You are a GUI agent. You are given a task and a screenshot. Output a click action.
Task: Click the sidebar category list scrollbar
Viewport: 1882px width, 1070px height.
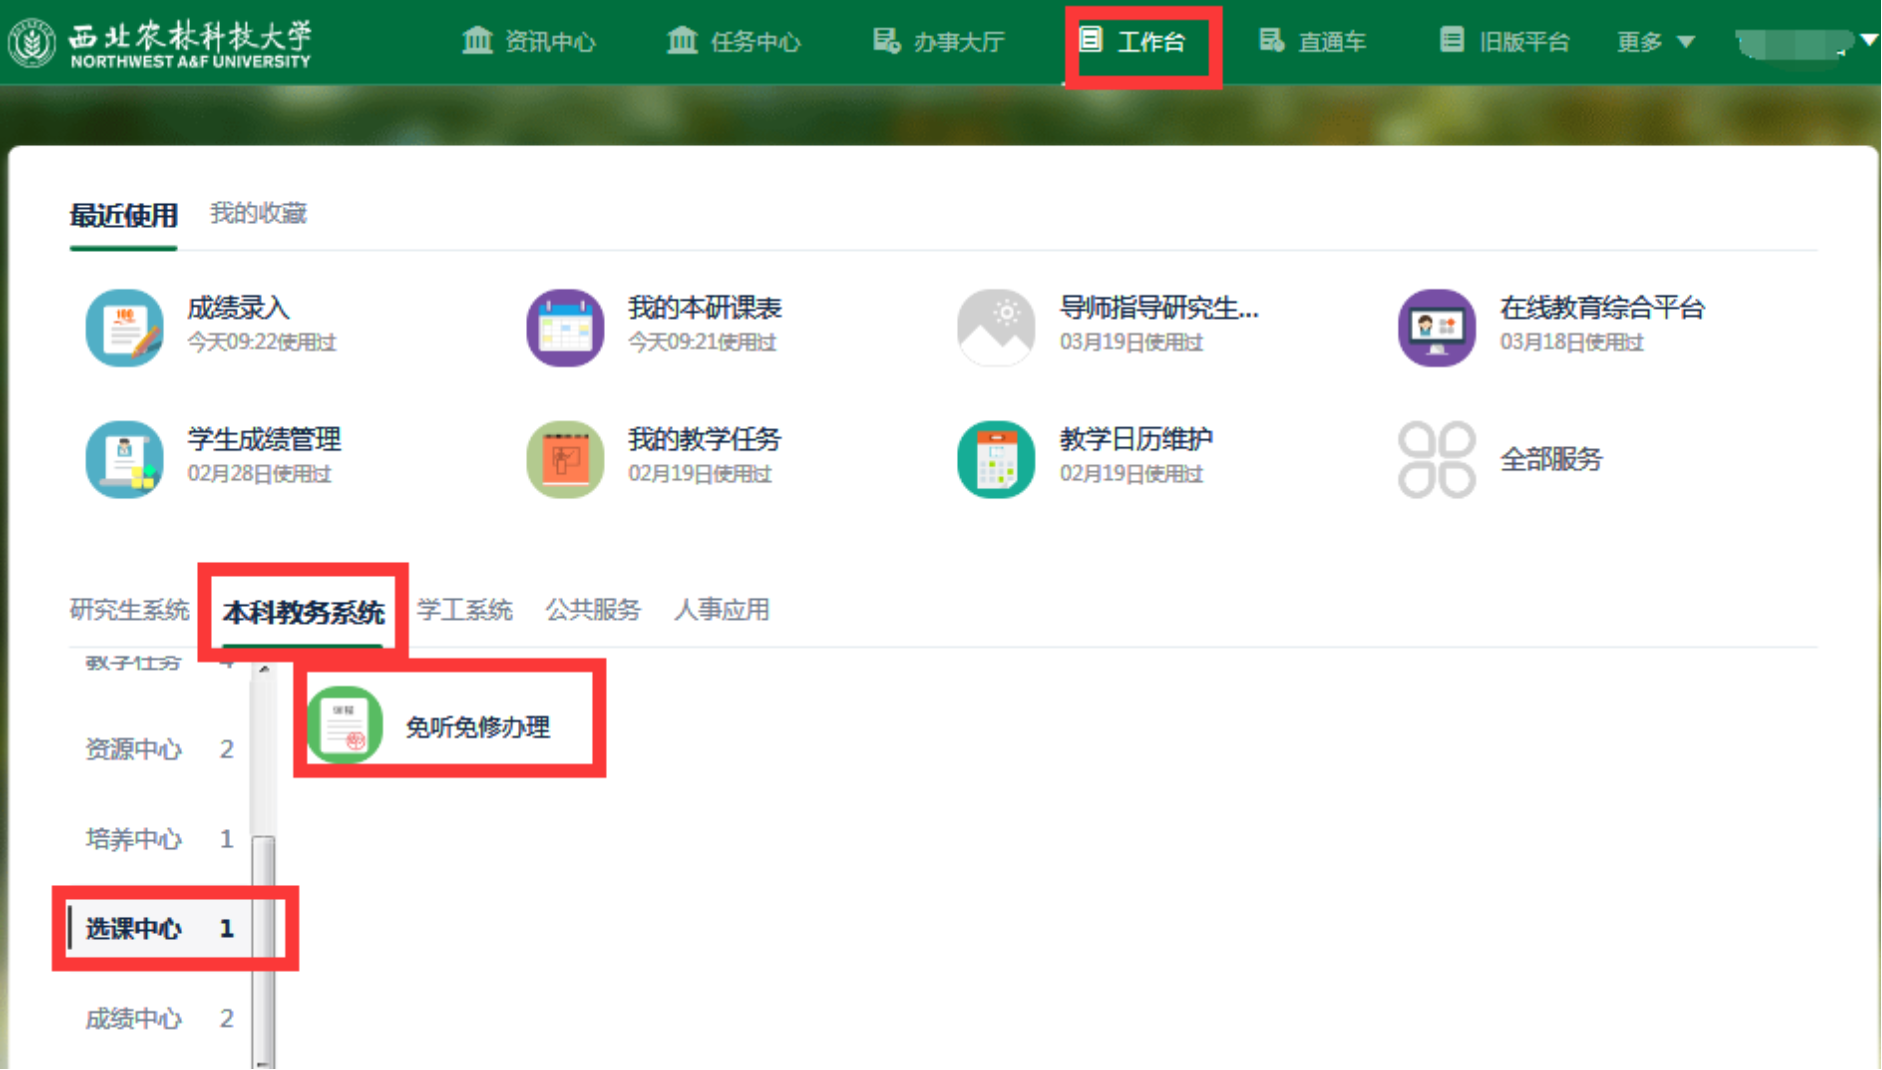point(263,900)
